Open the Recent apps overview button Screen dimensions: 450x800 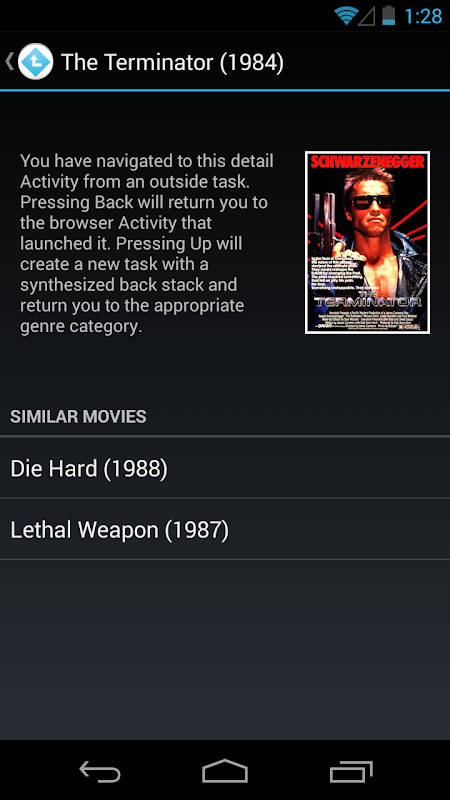(x=351, y=771)
